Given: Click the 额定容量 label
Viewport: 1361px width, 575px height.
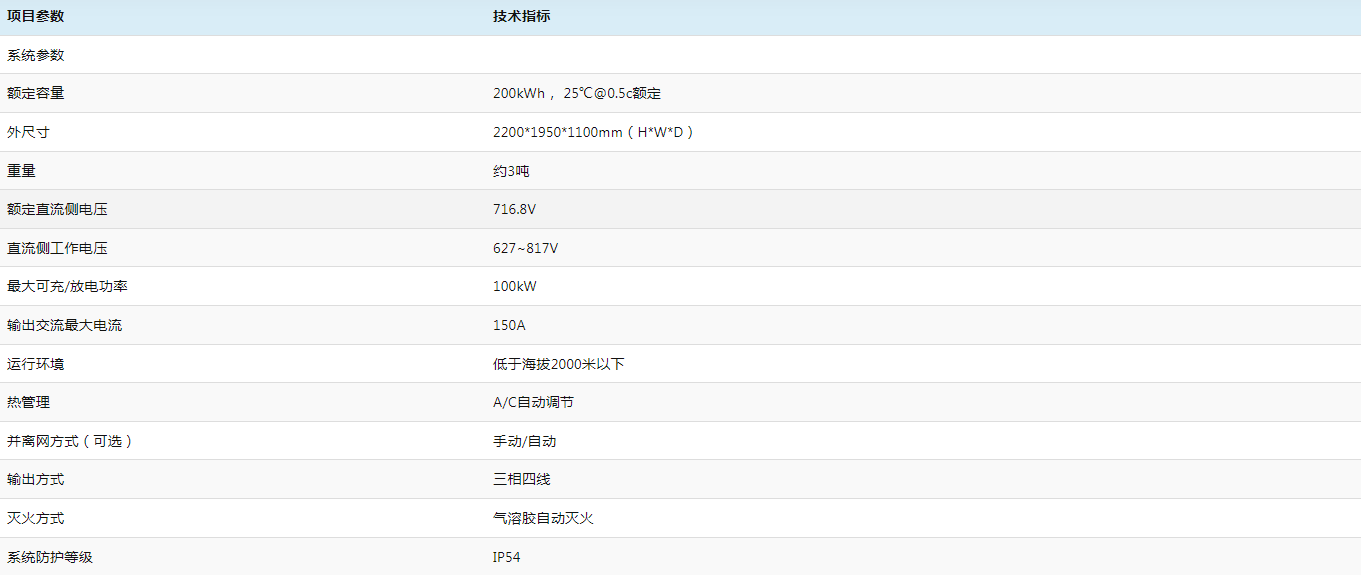Looking at the screenshot, I should coord(35,93).
